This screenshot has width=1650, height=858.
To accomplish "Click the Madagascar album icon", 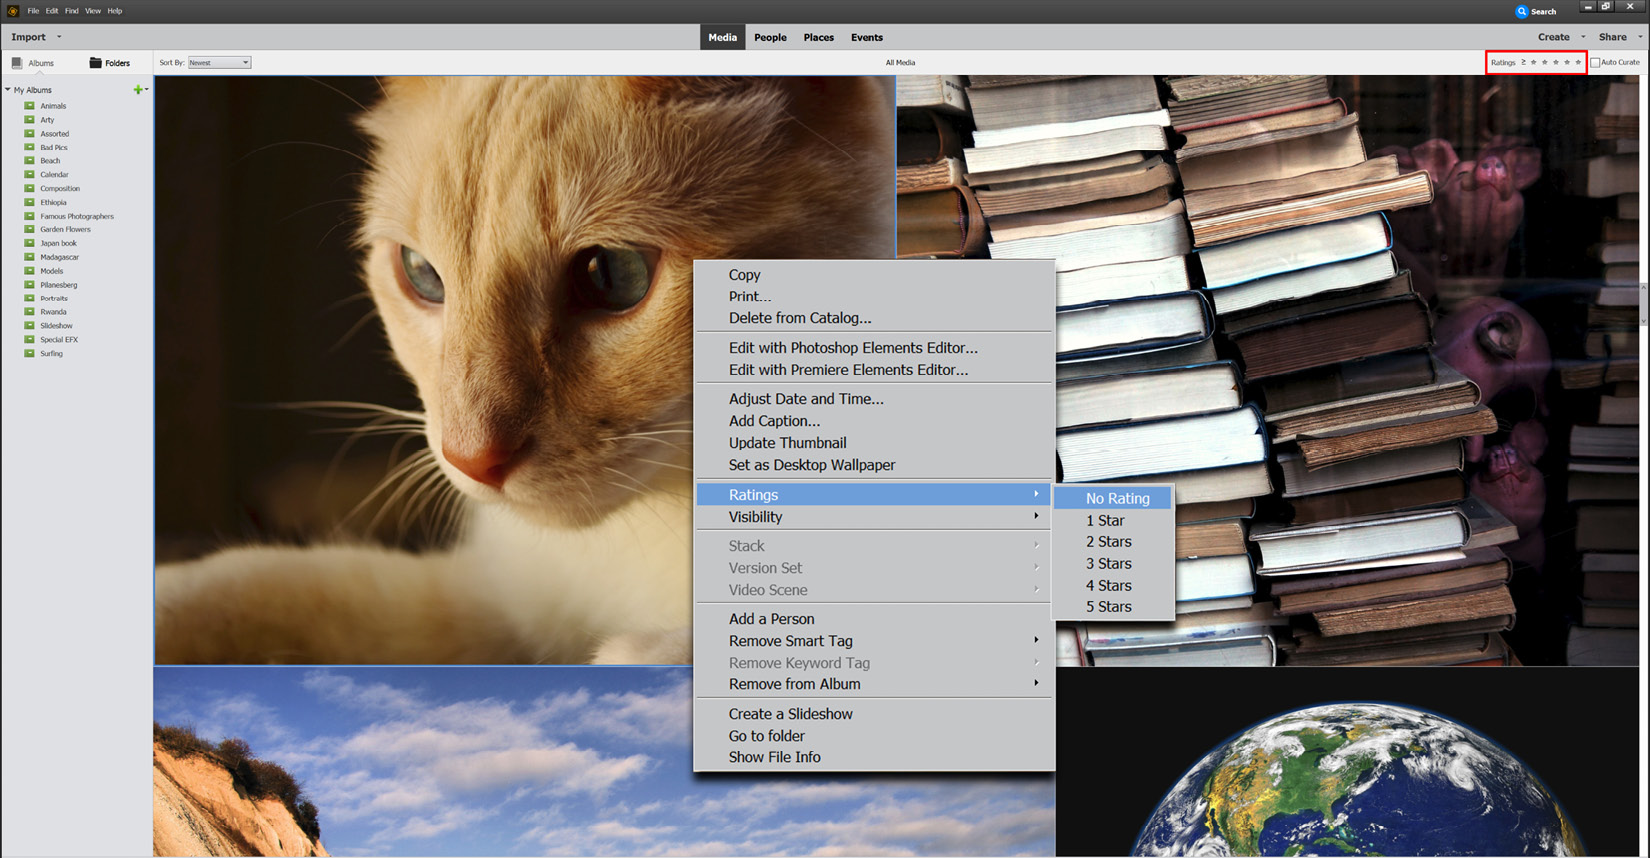I will [30, 257].
